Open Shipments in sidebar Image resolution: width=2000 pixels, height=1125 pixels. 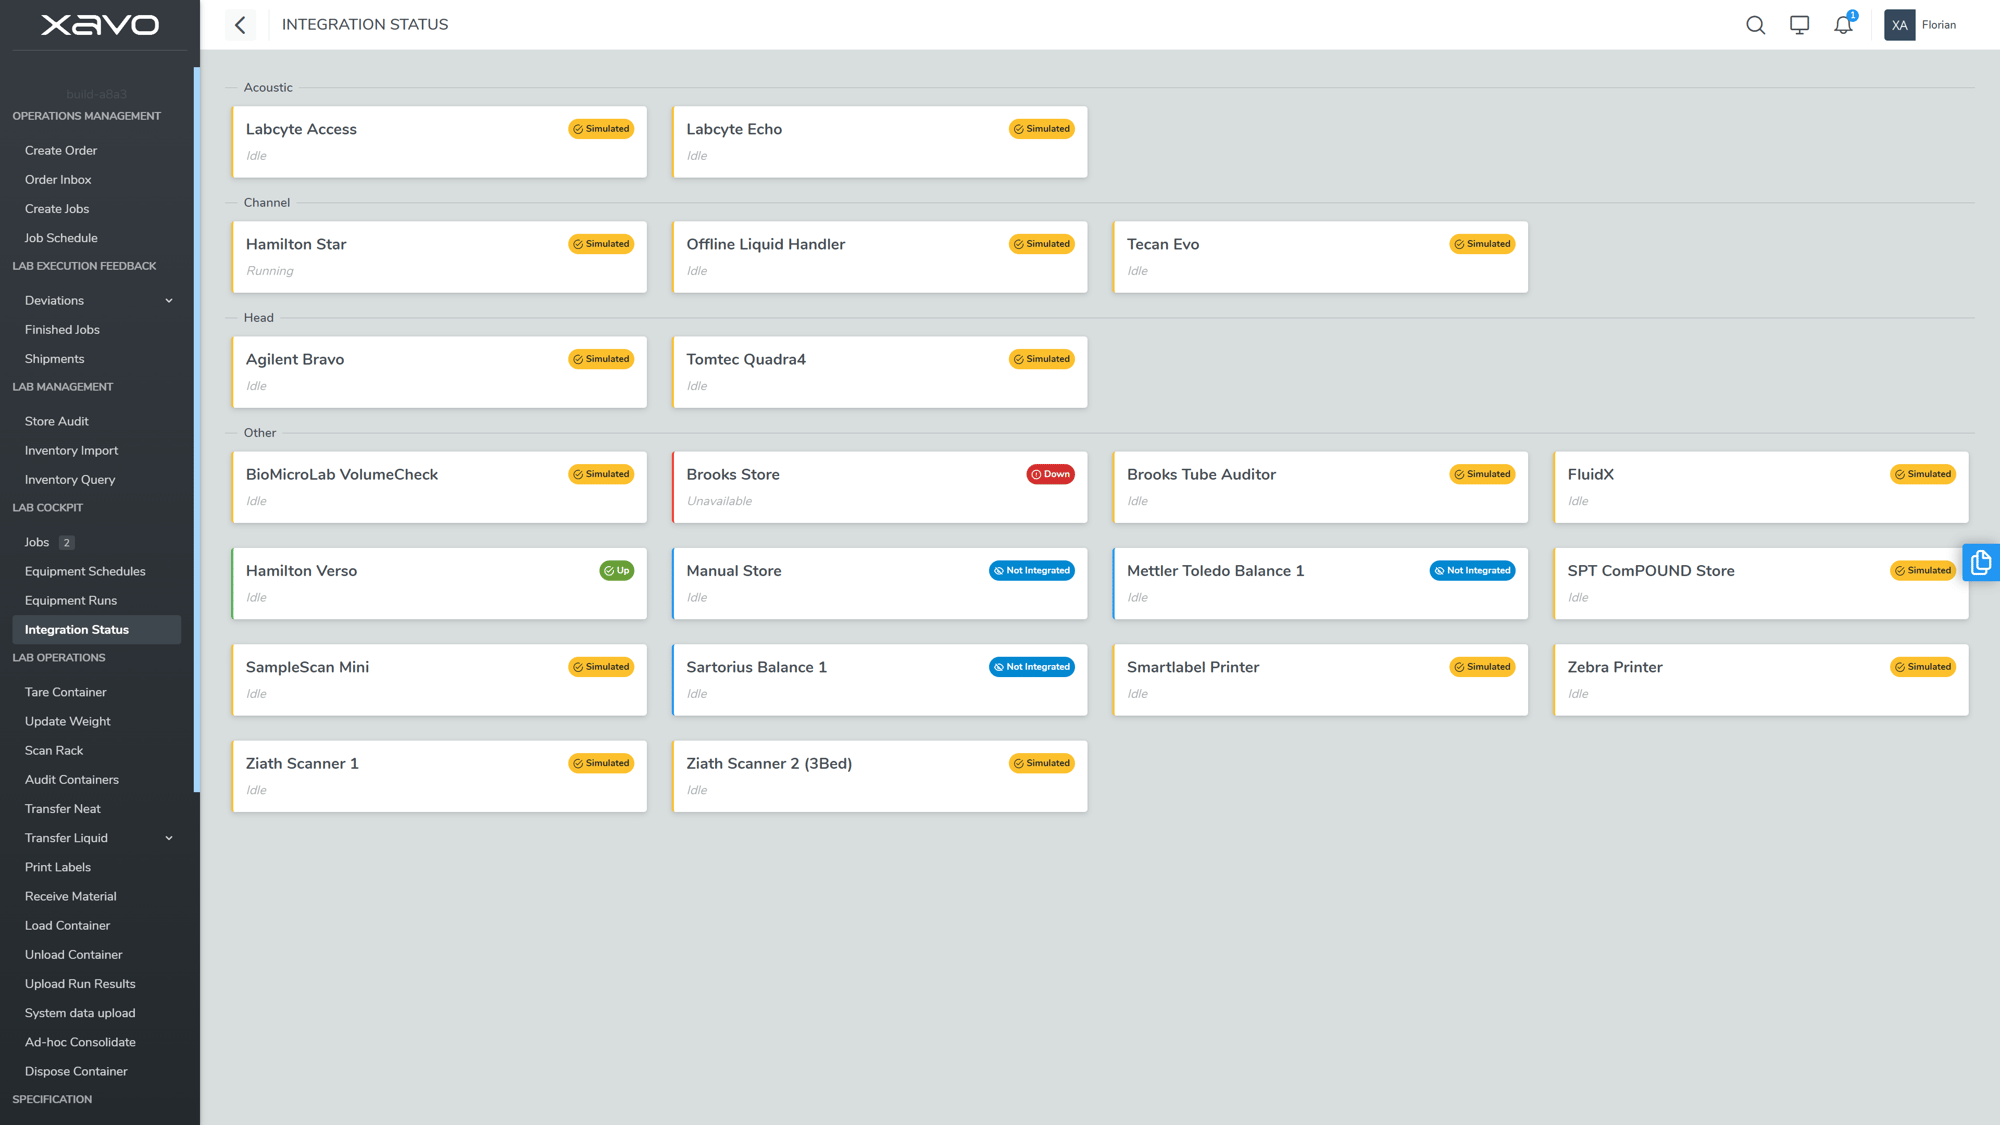54,359
